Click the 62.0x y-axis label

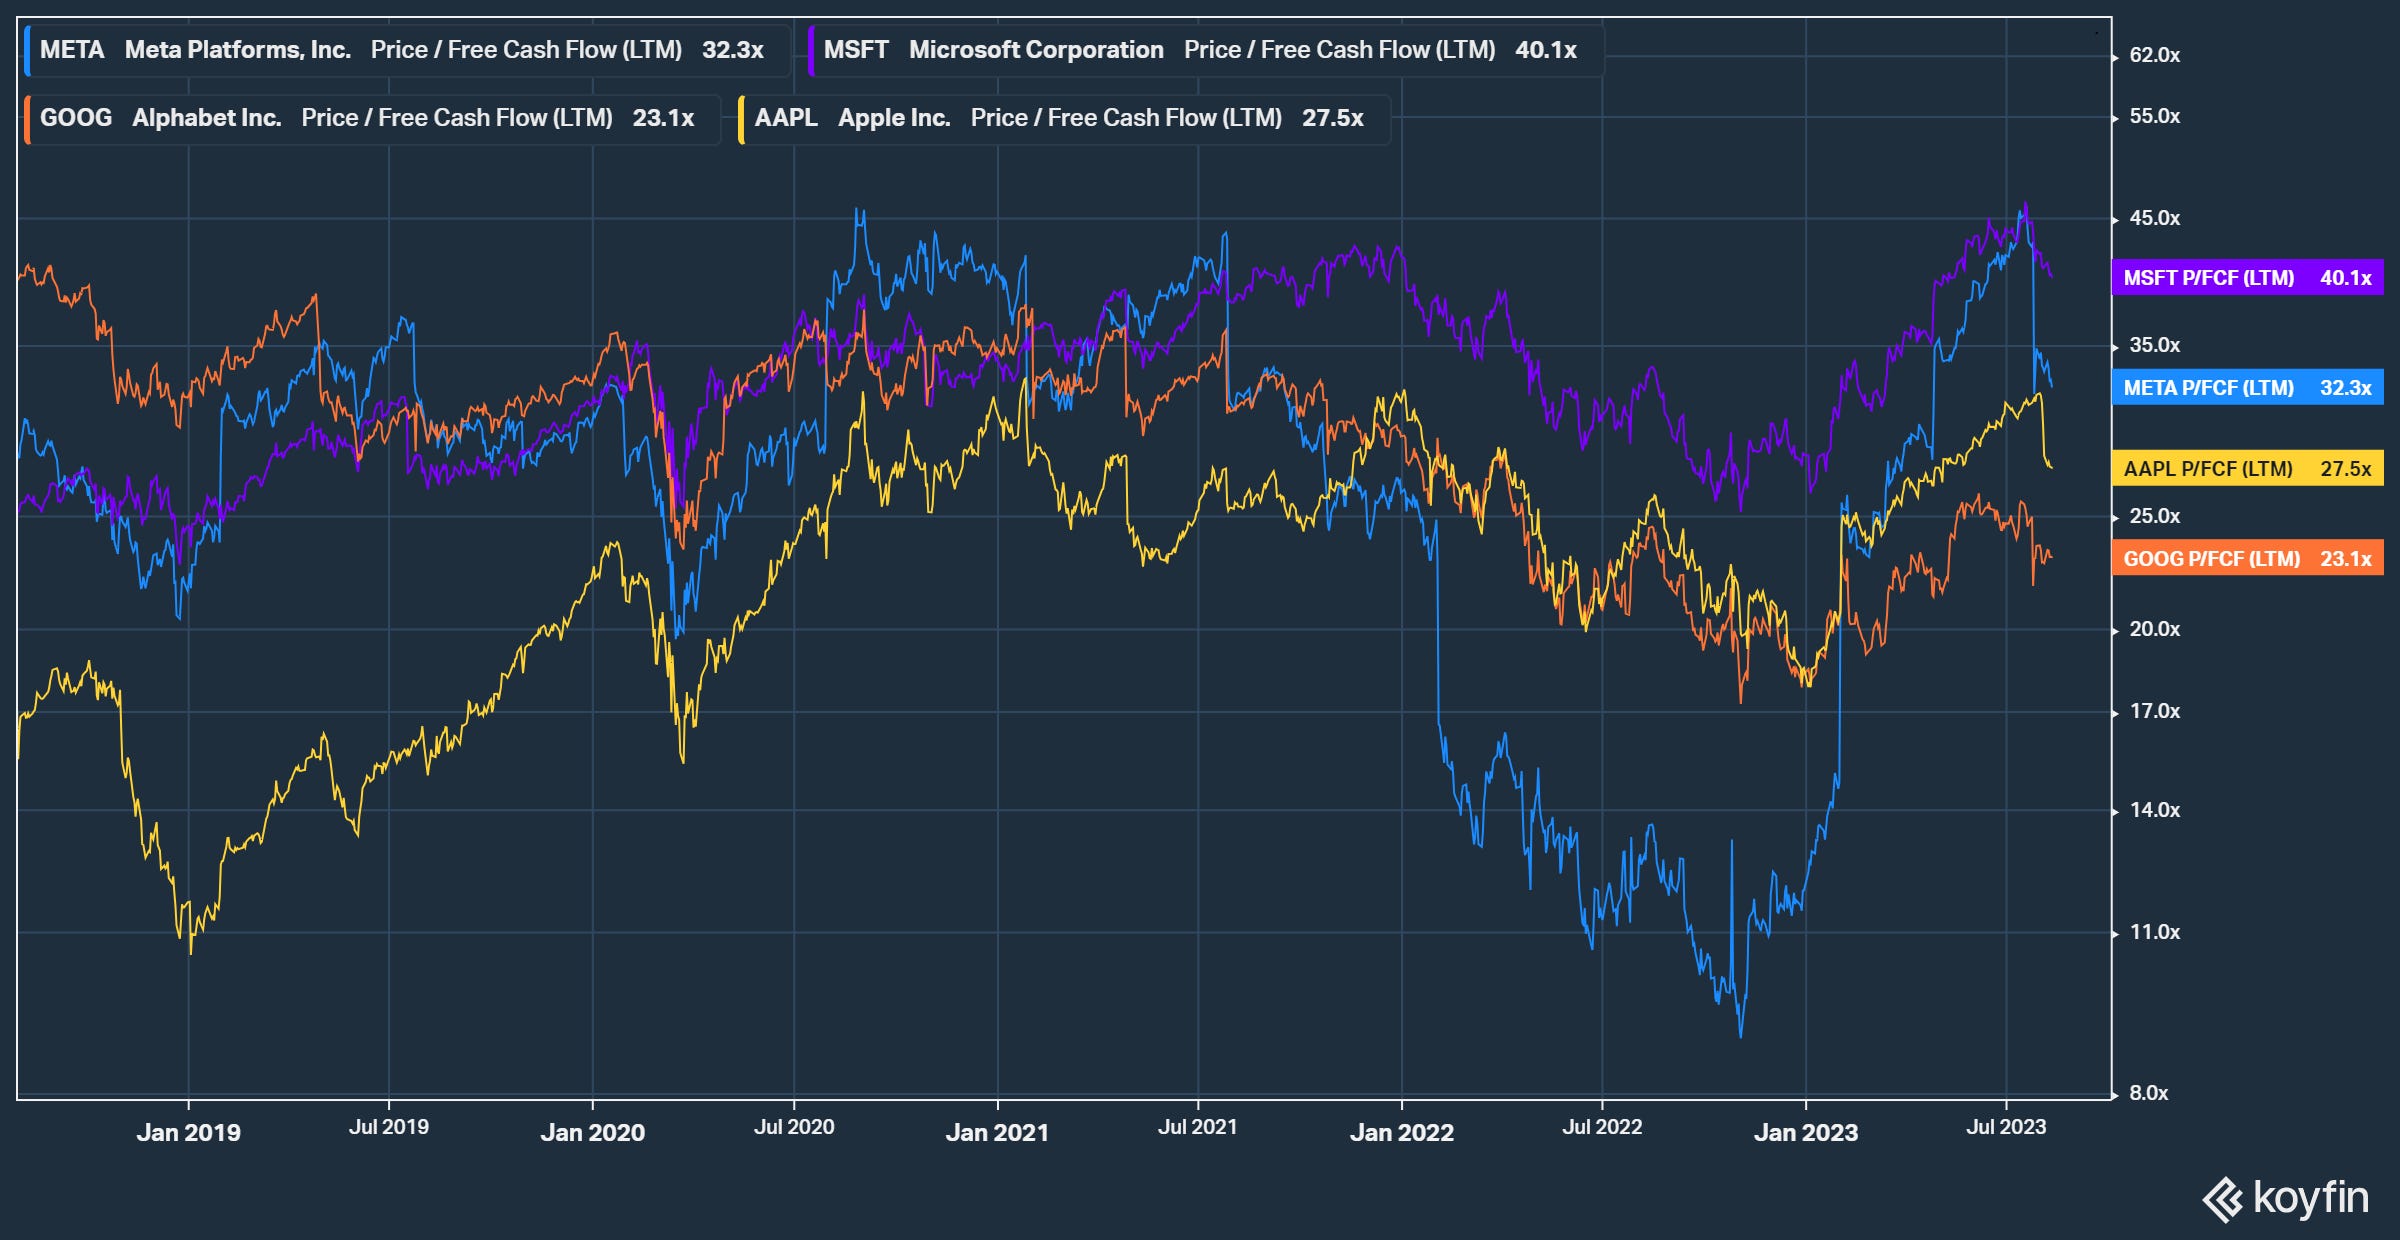pos(2155,55)
